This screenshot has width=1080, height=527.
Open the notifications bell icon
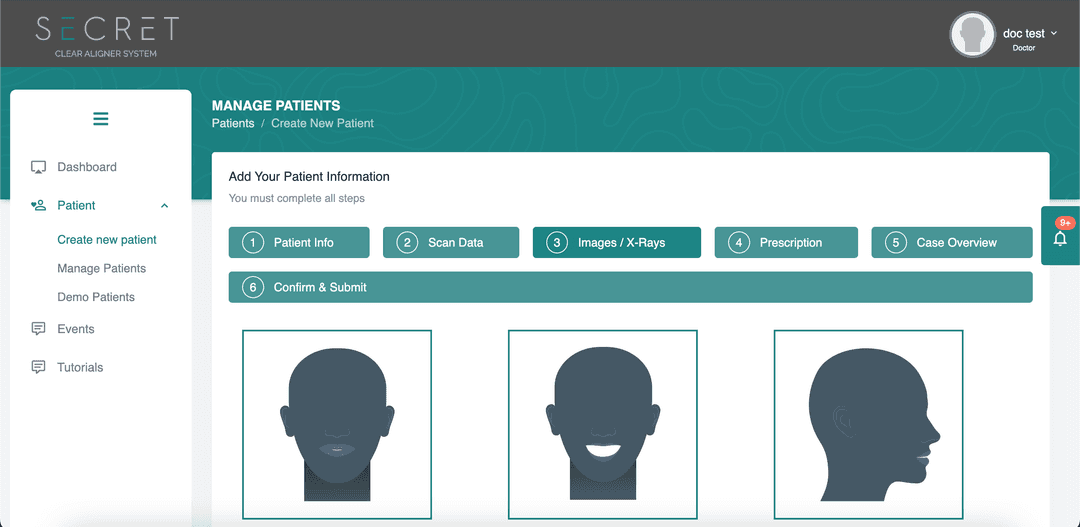pos(1060,239)
